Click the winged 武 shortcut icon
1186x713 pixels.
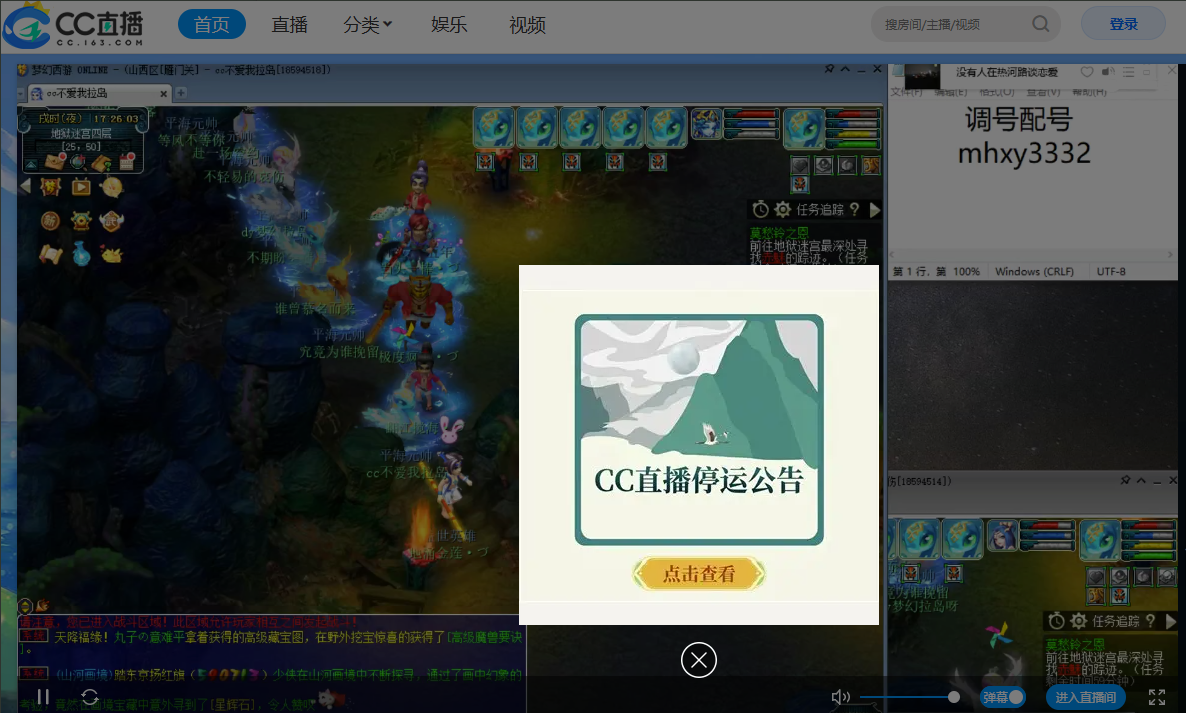pyautogui.click(x=111, y=221)
